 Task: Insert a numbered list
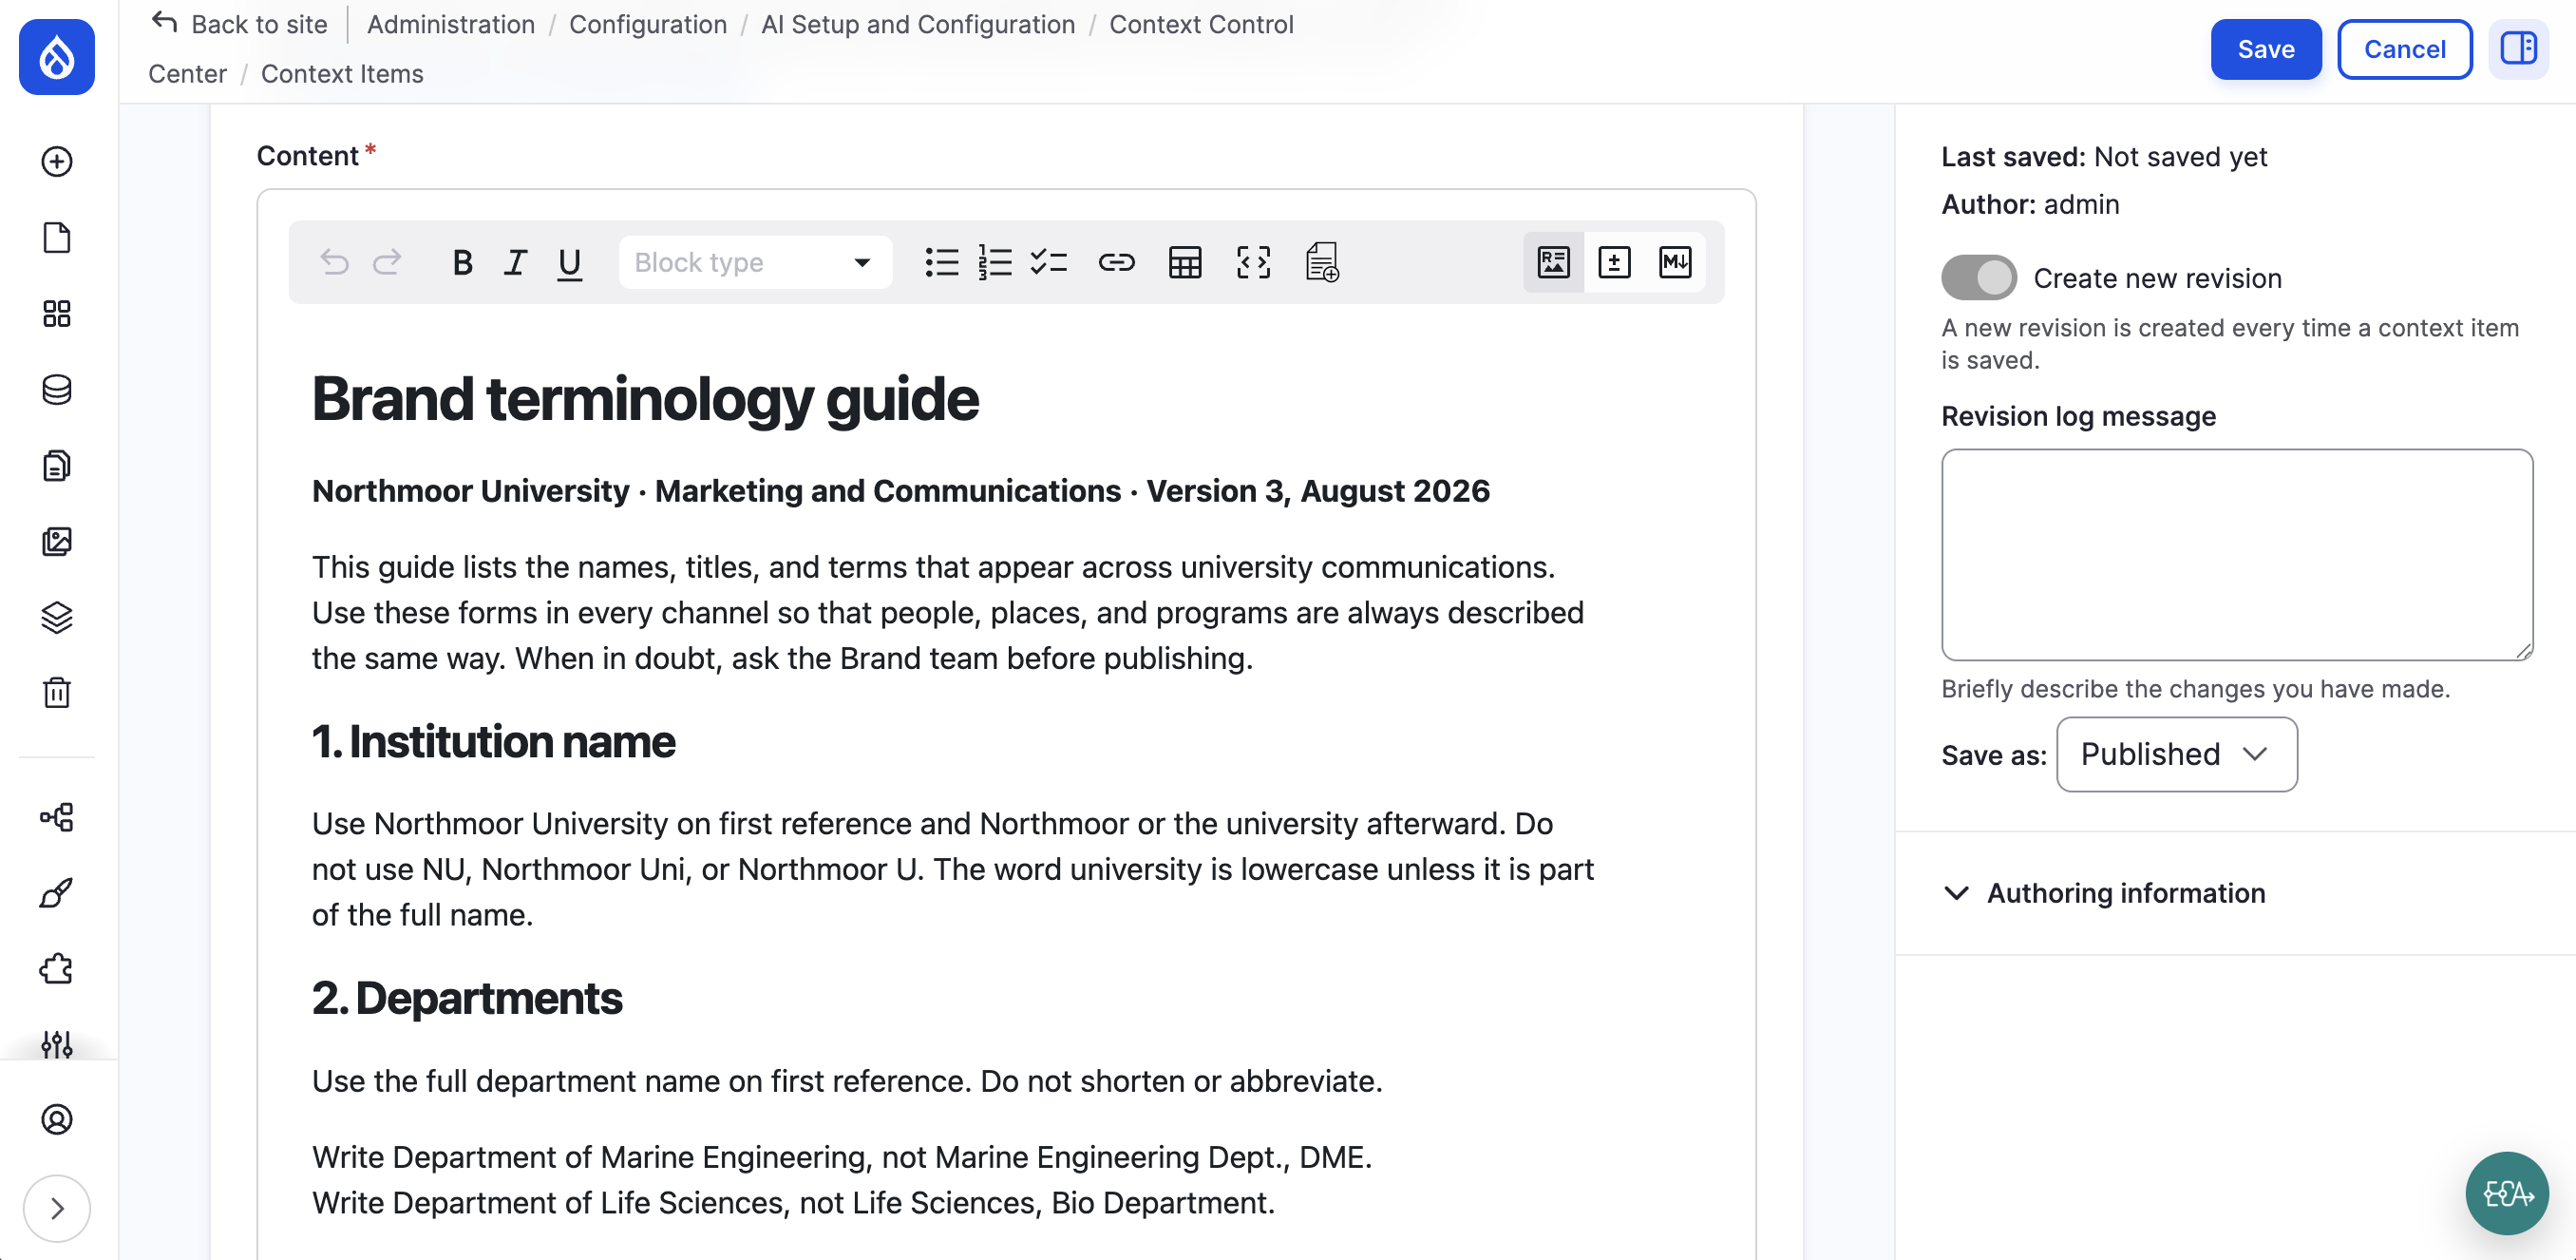995,262
